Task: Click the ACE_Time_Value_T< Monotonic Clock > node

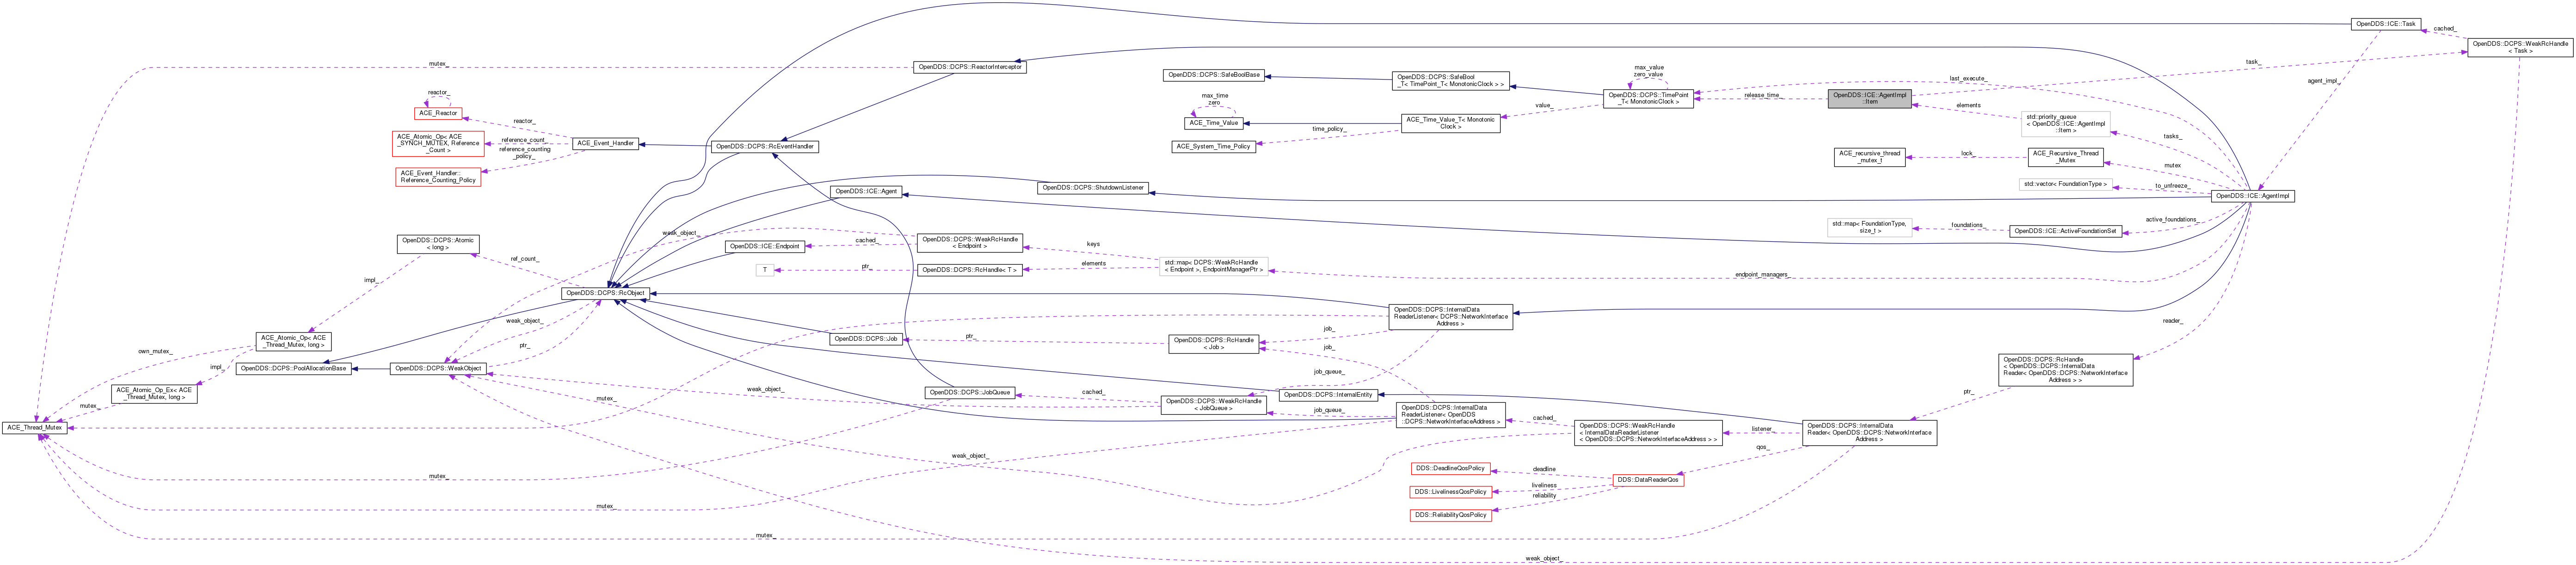Action: (1450, 123)
